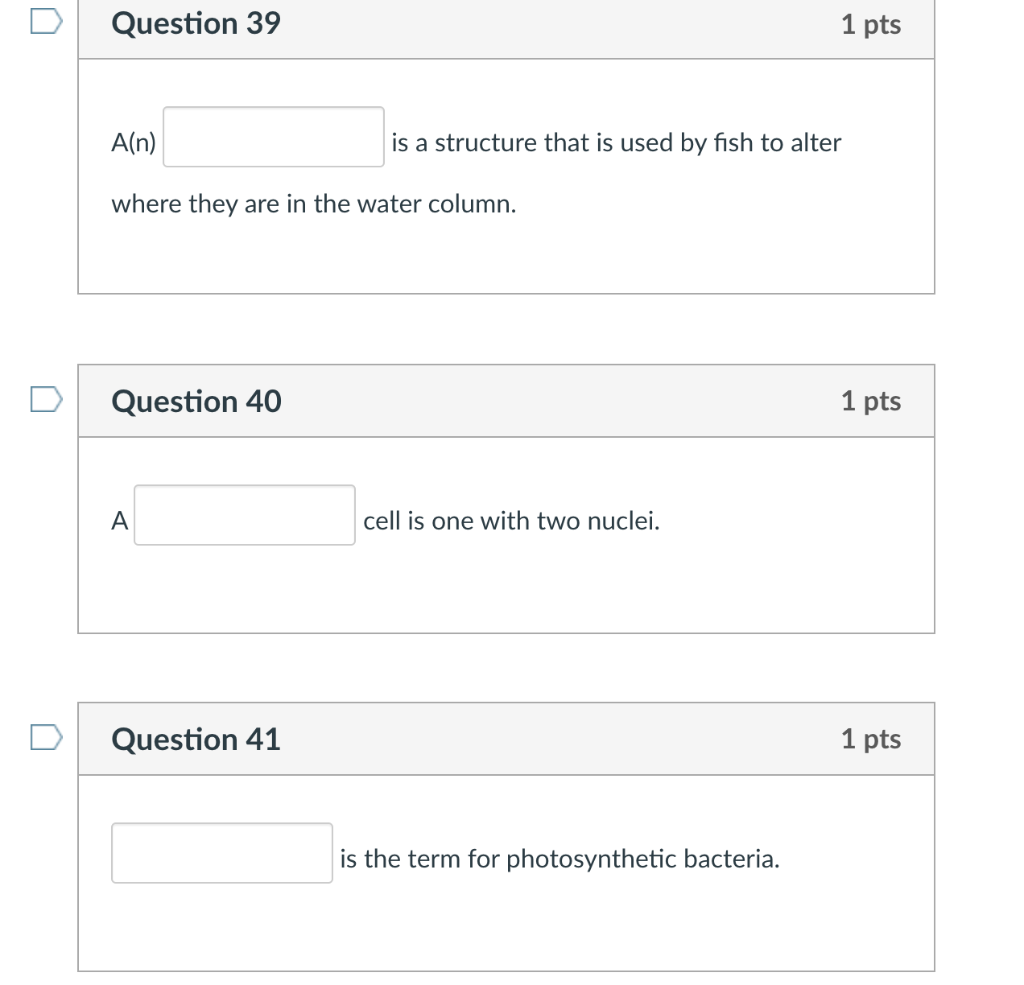Click the "1 pts" label of Question 41

(870, 740)
